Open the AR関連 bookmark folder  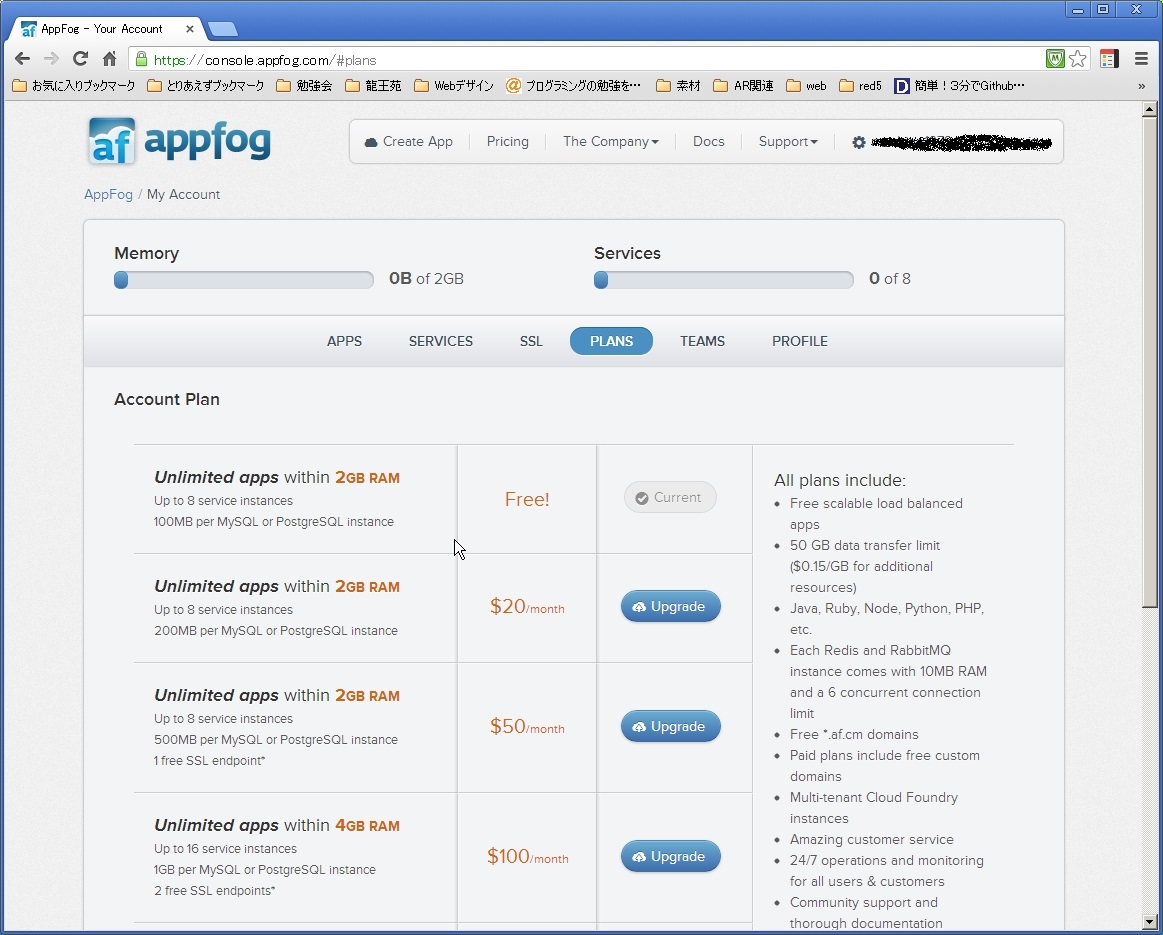743,86
